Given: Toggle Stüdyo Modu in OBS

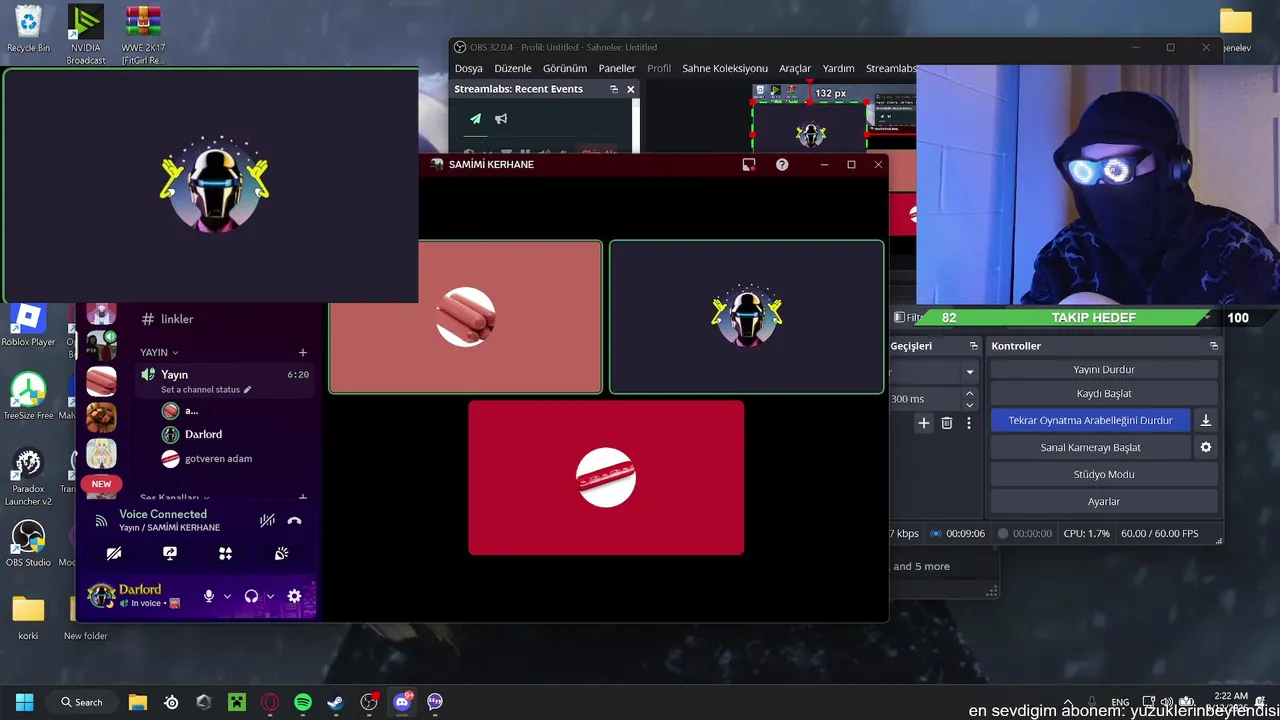Looking at the screenshot, I should pyautogui.click(x=1104, y=474).
